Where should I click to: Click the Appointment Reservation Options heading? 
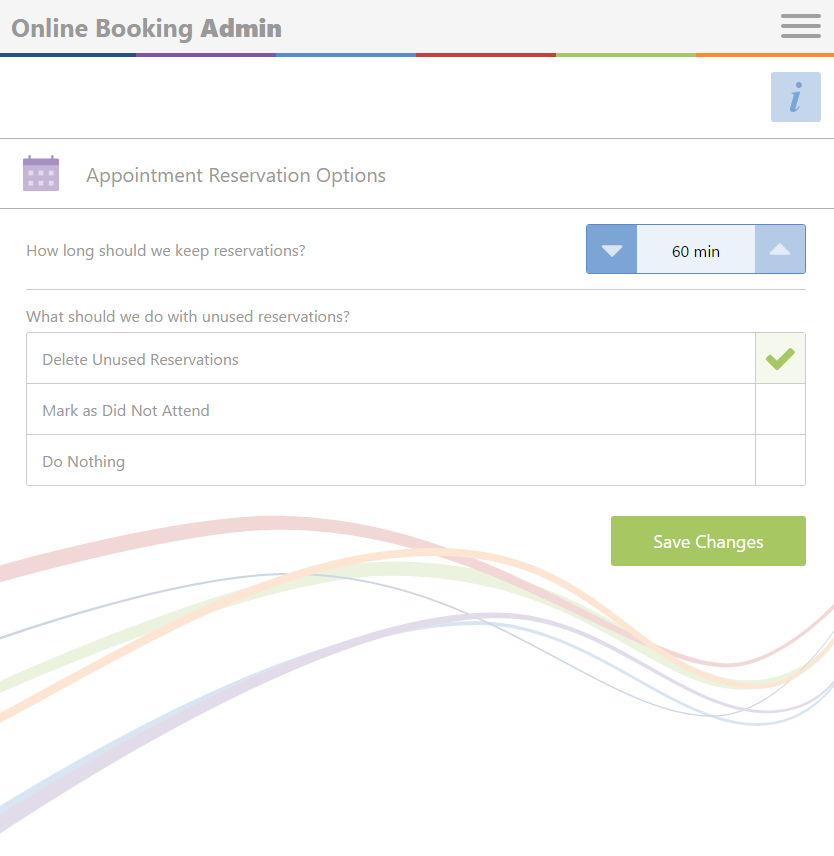tap(236, 175)
